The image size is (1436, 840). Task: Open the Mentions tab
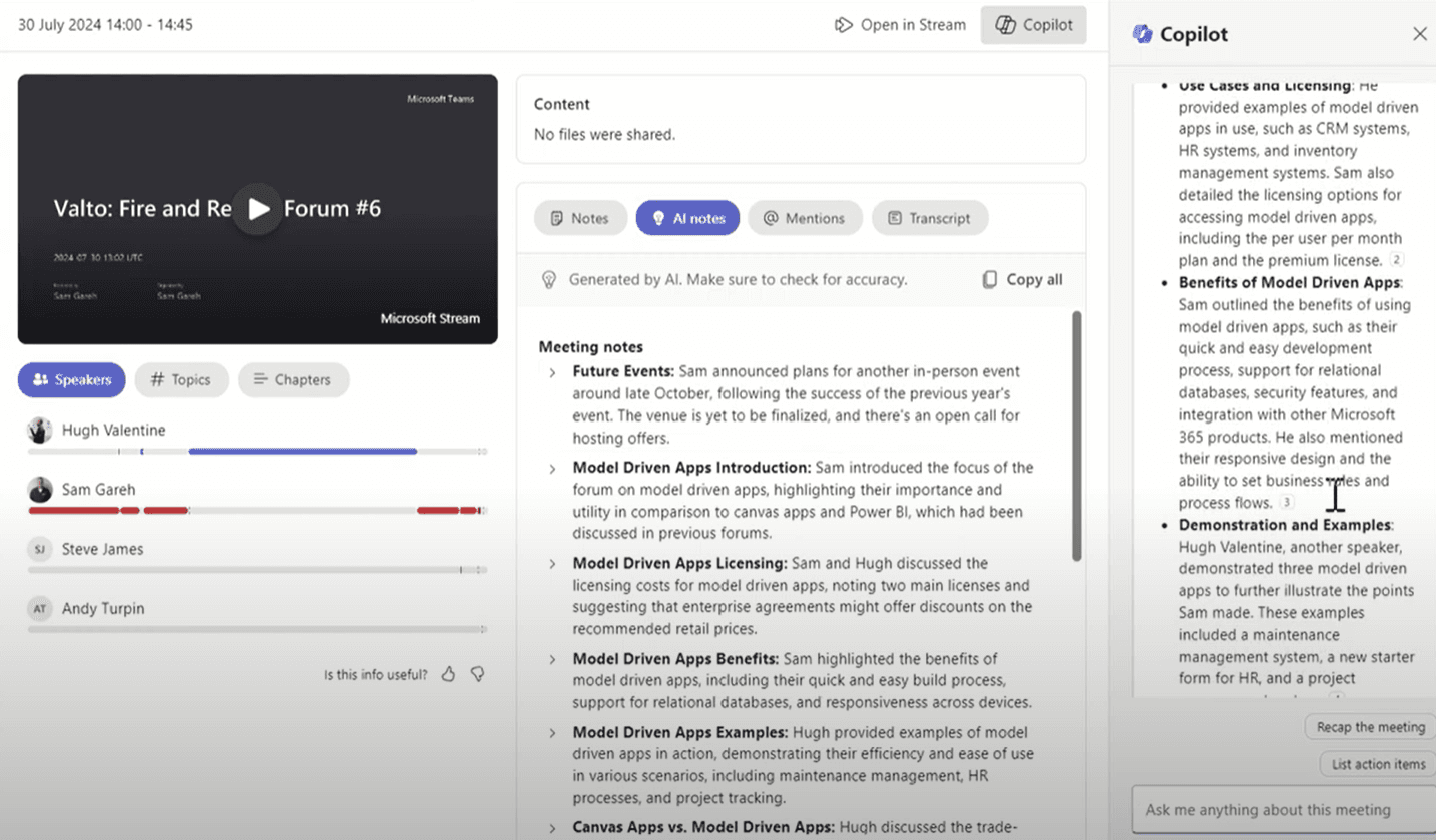click(x=805, y=218)
